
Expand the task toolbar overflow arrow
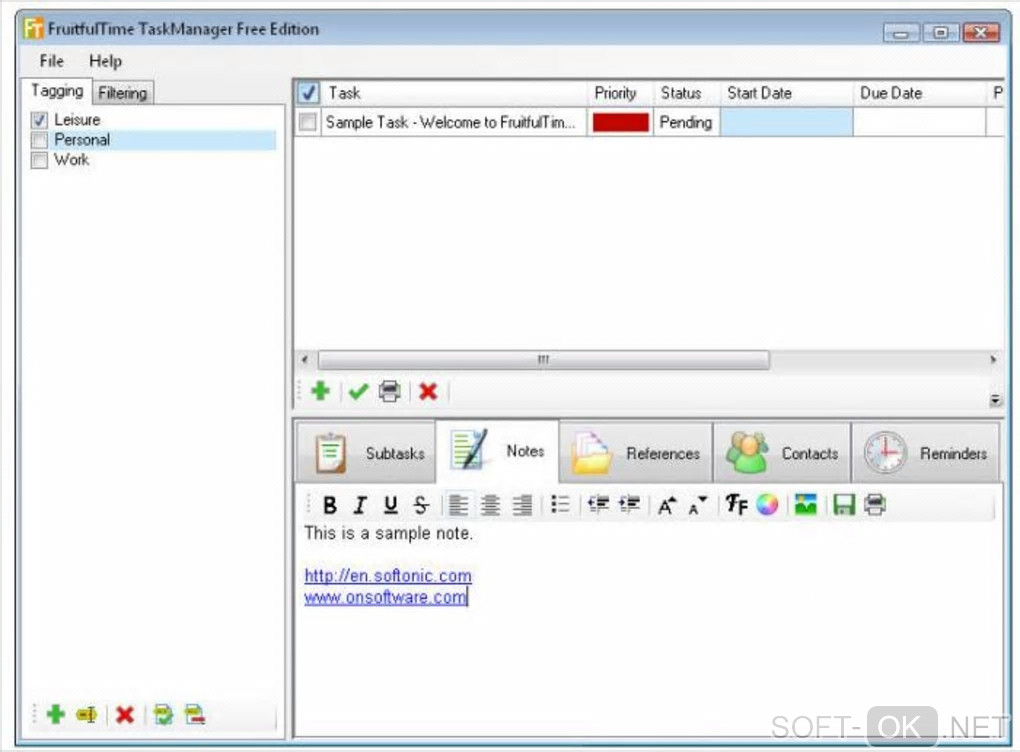click(995, 400)
